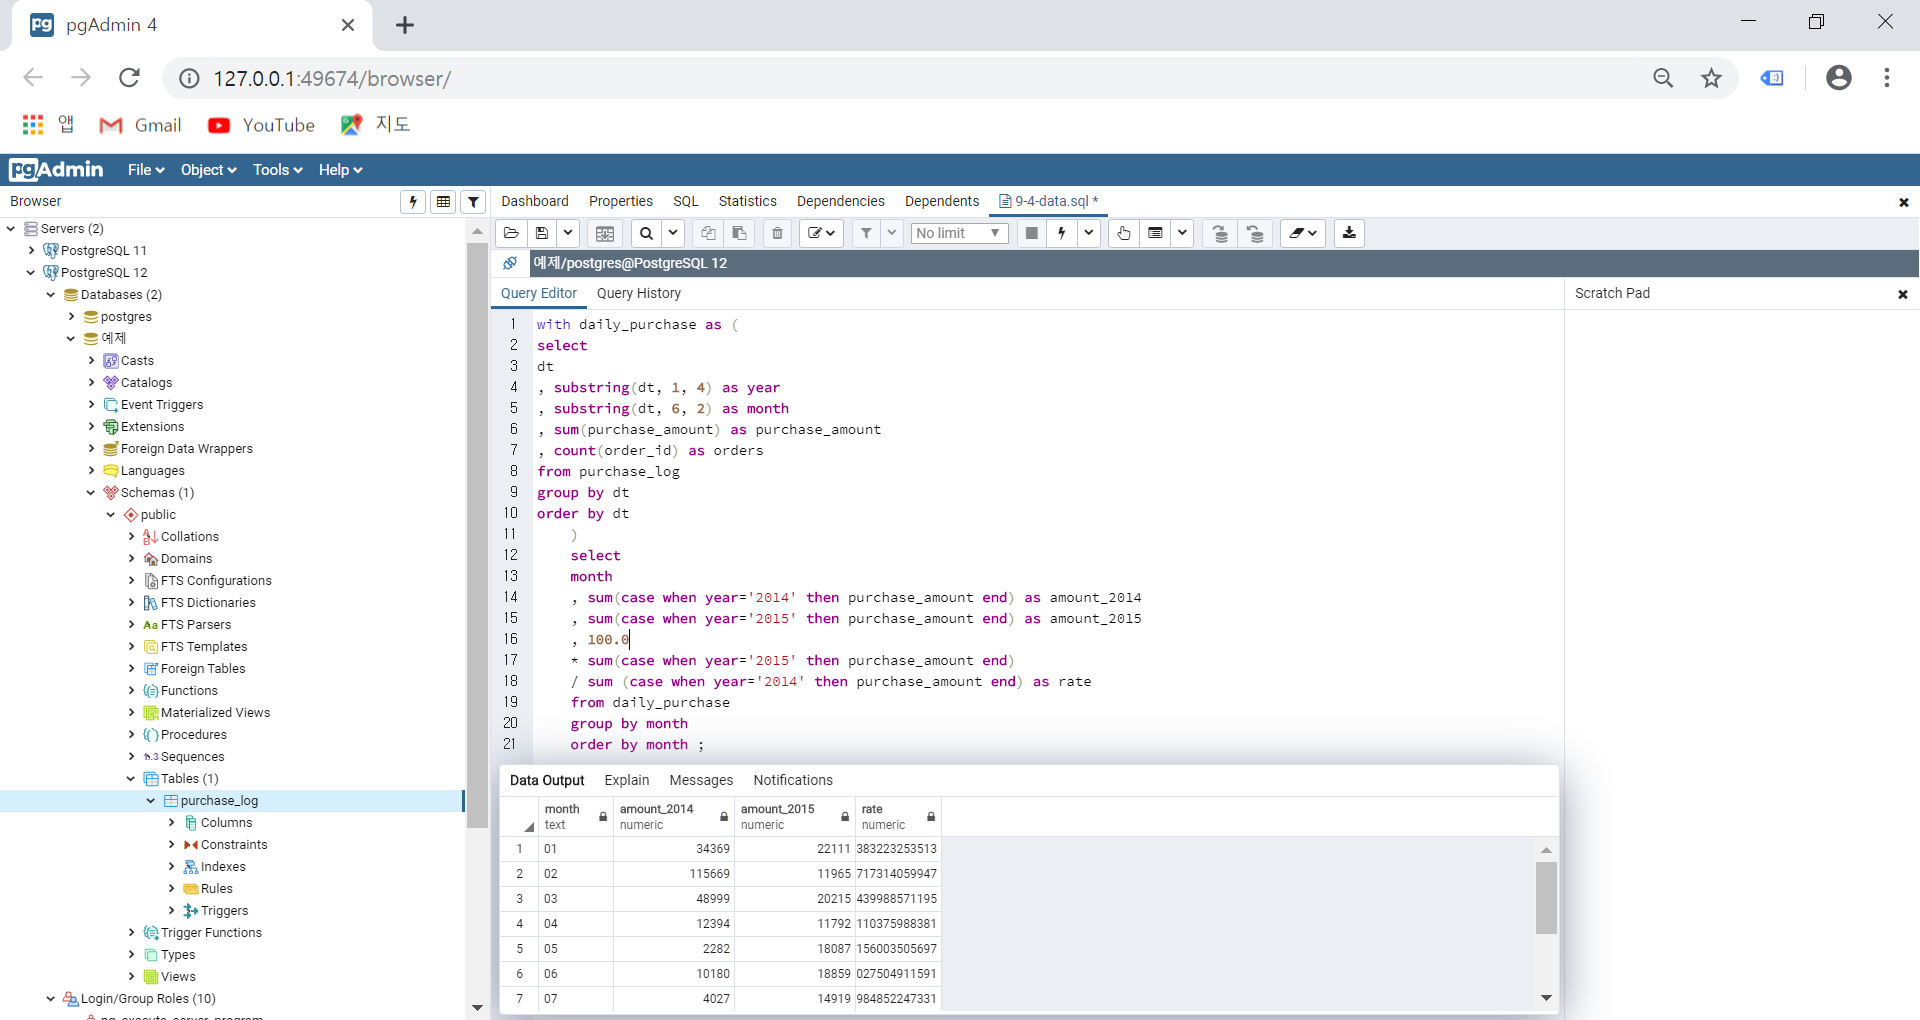
Task: Click Browser panel Filtered Rows icon
Action: point(474,202)
